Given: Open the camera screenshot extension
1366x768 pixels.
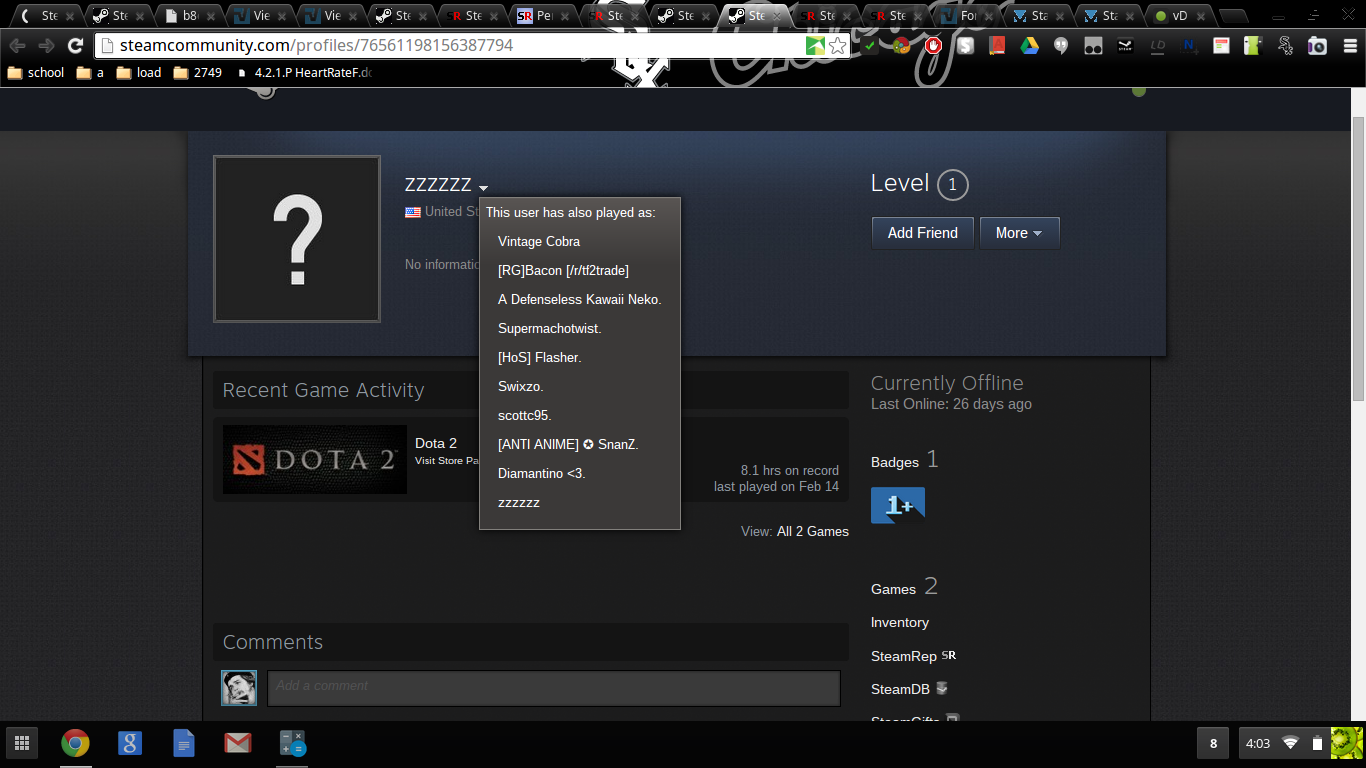Looking at the screenshot, I should pos(1317,46).
